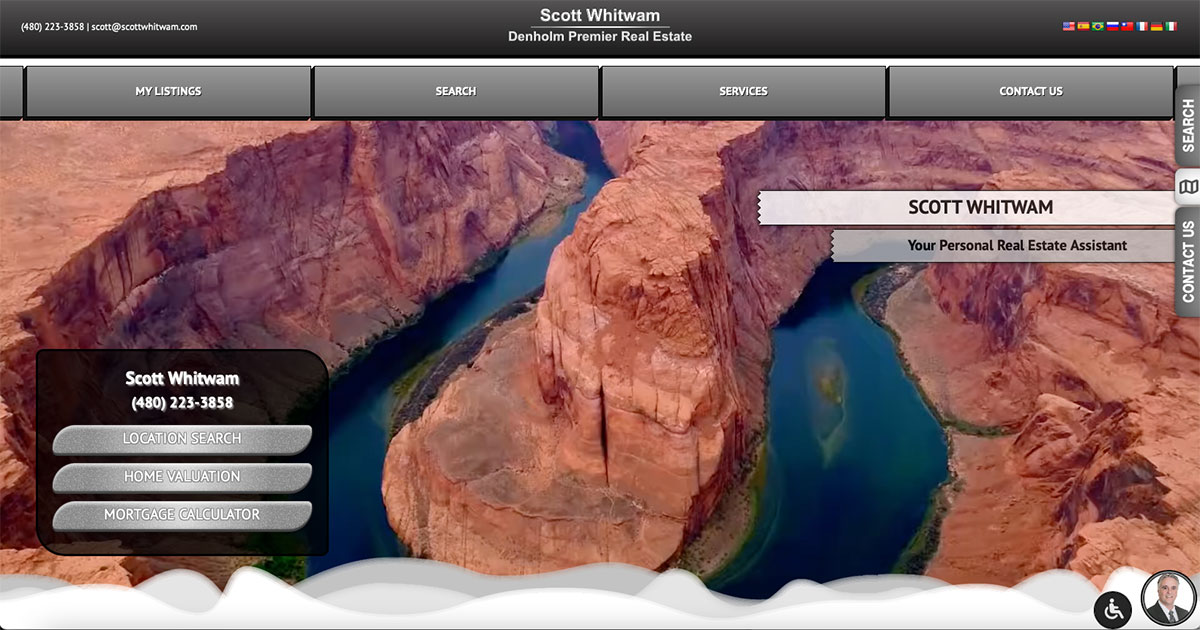Screen dimensions: 1200x630
Task: Choose the Italian flag language icon
Action: [x=1171, y=27]
